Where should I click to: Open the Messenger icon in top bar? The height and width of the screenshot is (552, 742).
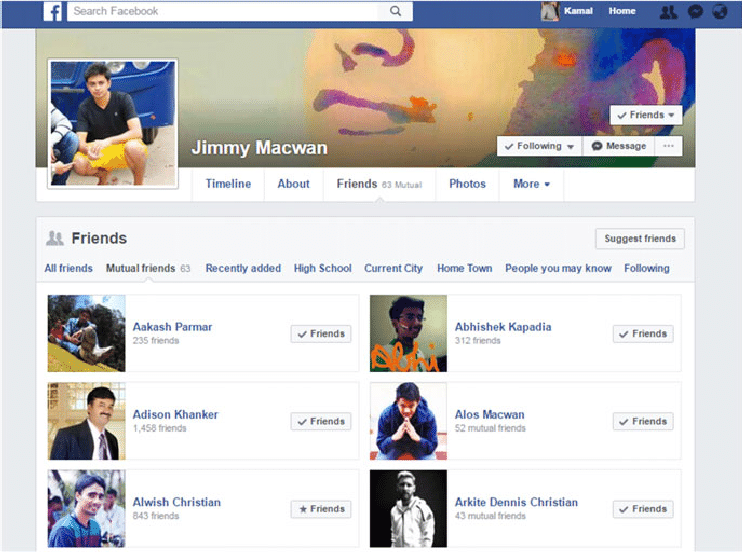[695, 12]
